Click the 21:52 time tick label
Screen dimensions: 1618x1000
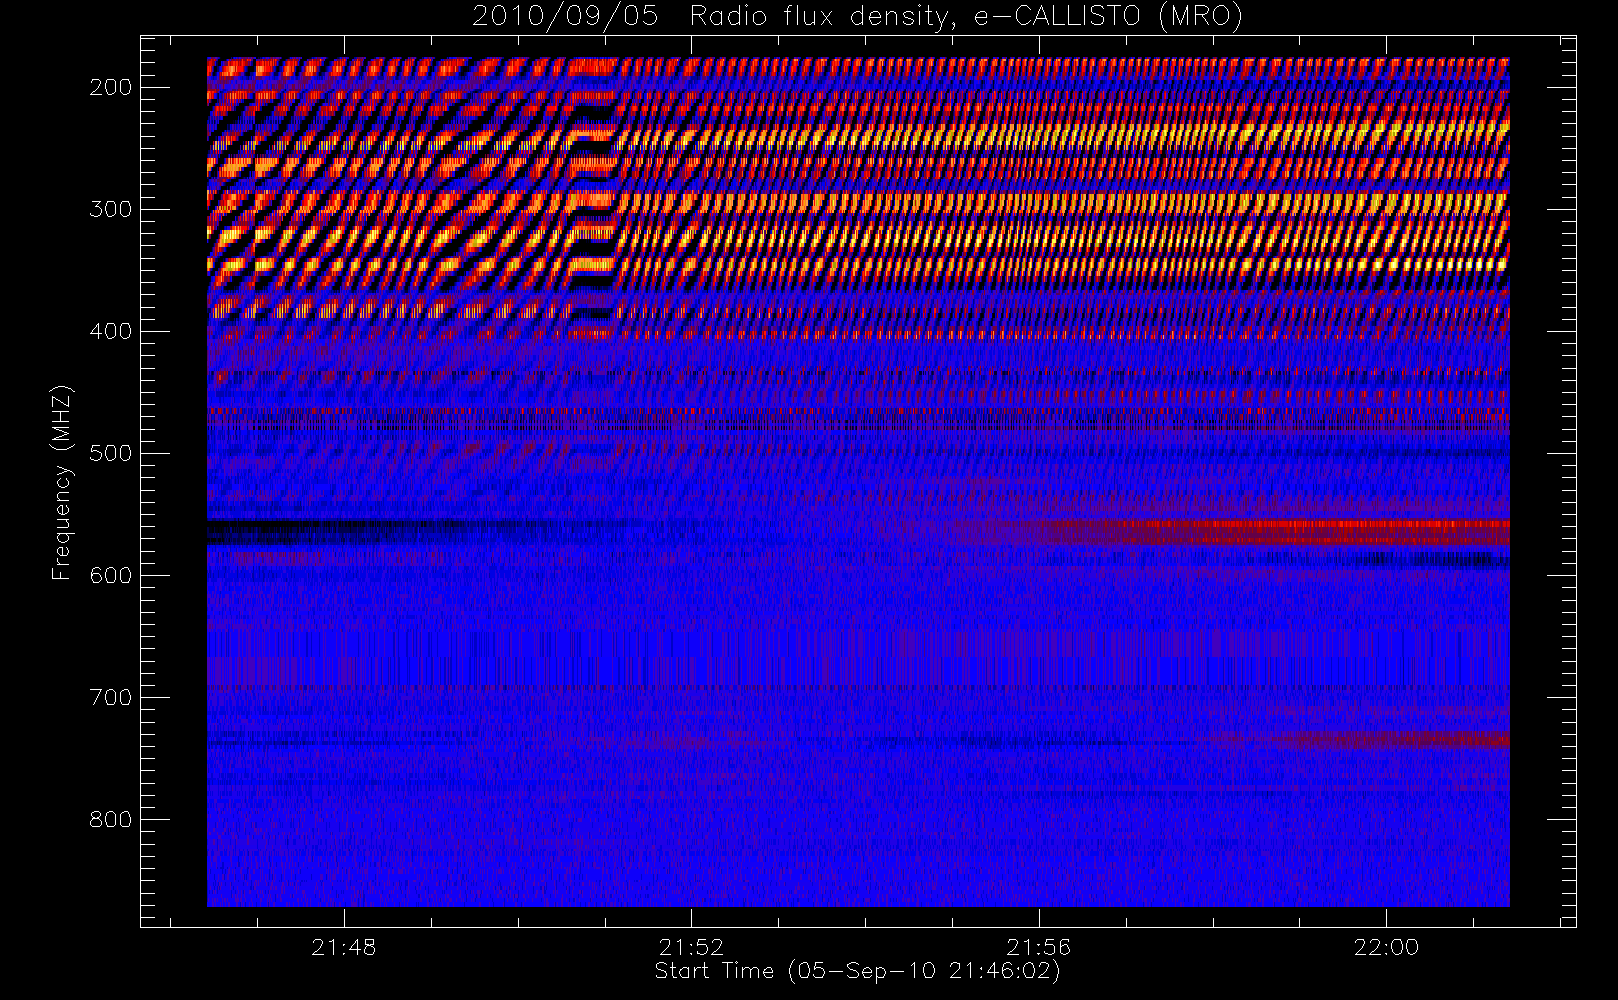click(x=691, y=947)
